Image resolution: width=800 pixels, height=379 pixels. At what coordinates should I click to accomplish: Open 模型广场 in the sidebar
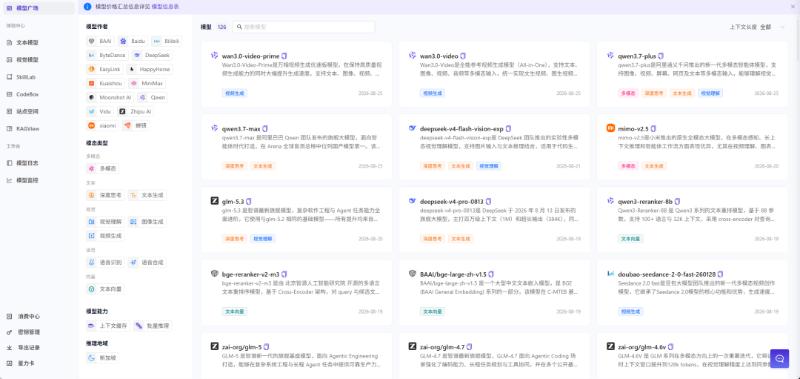pos(38,8)
